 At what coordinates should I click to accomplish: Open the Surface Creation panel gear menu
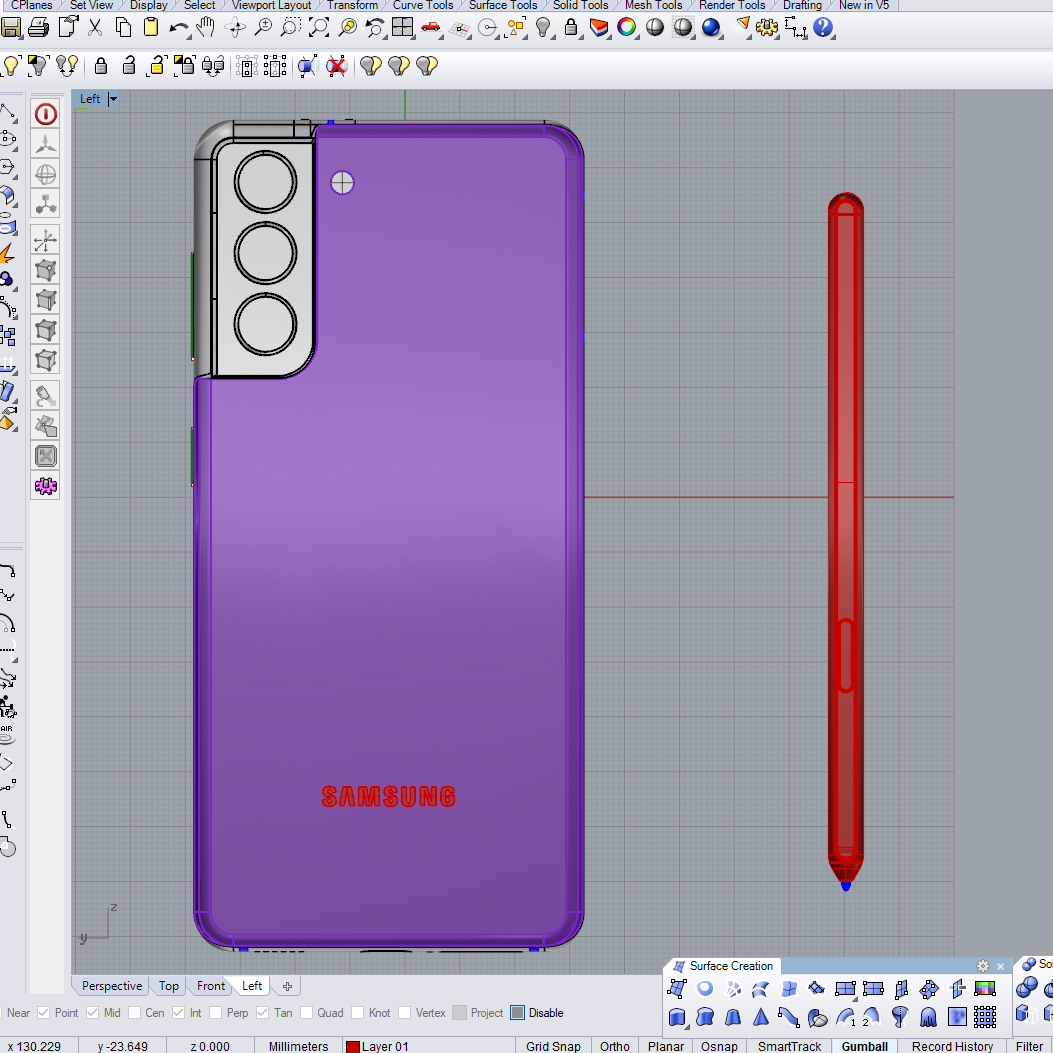point(983,966)
